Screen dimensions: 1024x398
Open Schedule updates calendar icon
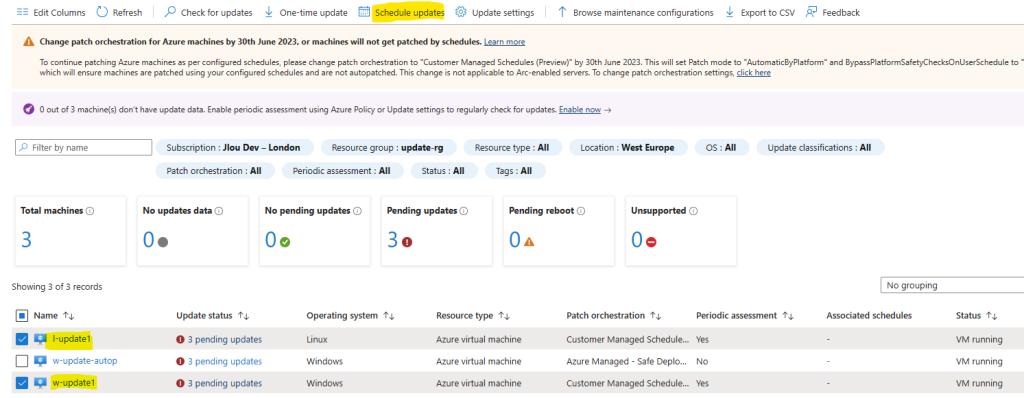tap(364, 12)
